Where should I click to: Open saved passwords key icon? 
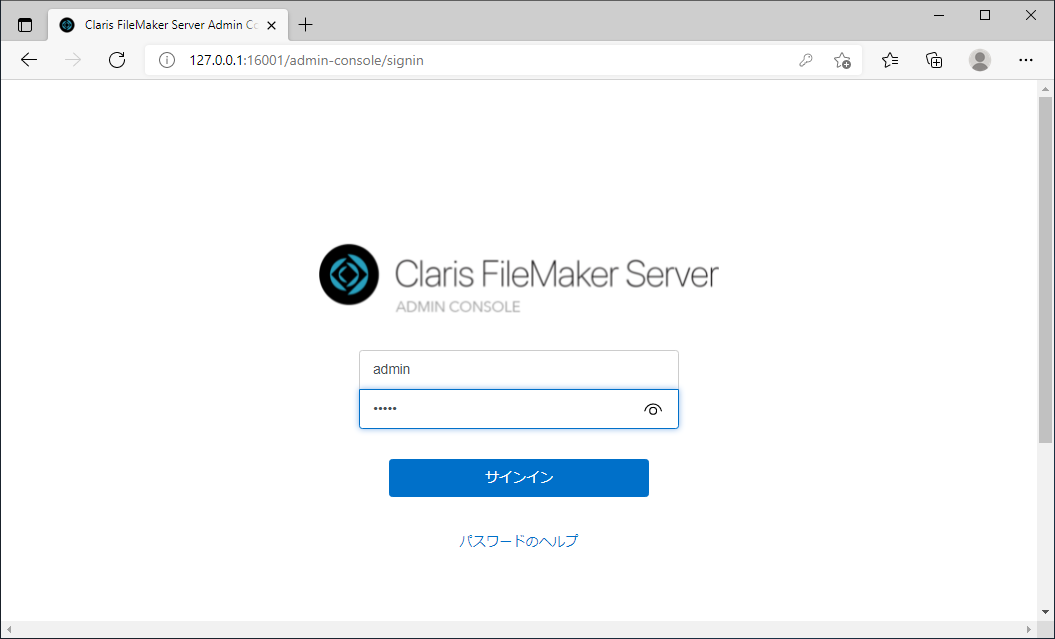coord(806,60)
